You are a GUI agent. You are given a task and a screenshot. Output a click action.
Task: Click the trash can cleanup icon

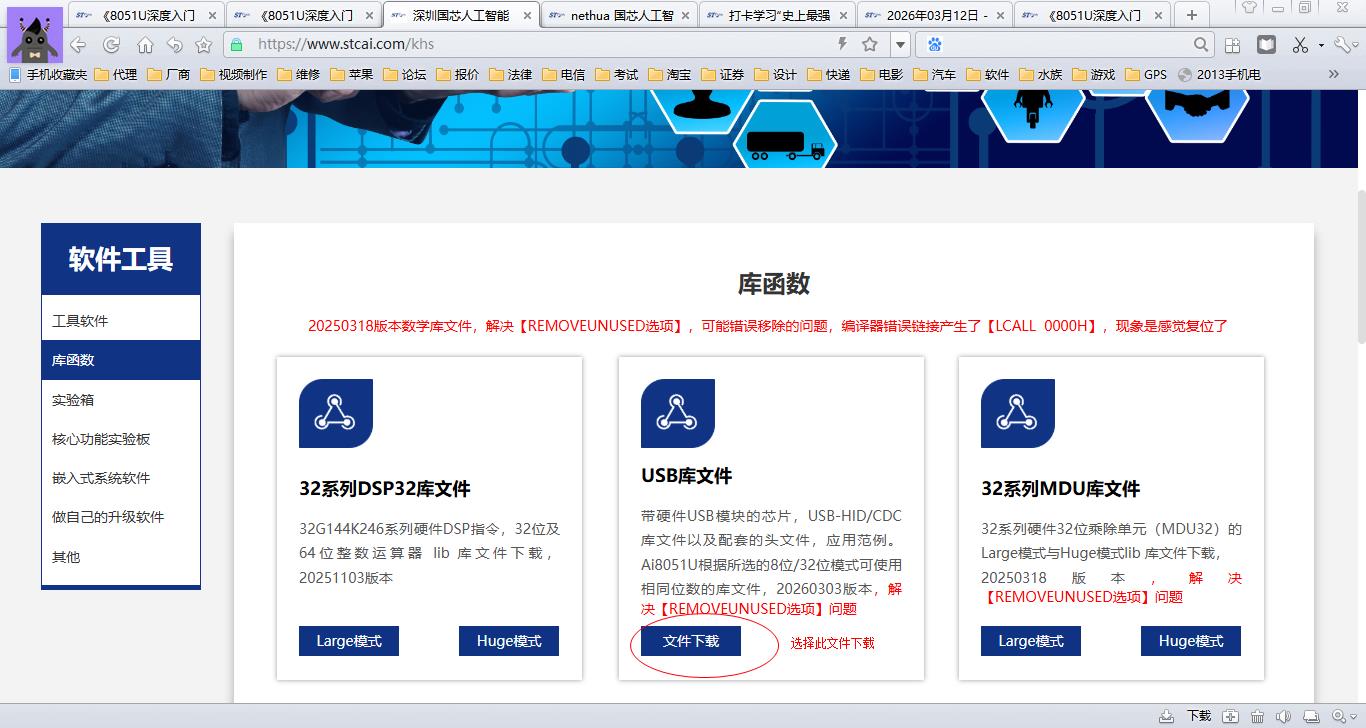coord(1257,716)
